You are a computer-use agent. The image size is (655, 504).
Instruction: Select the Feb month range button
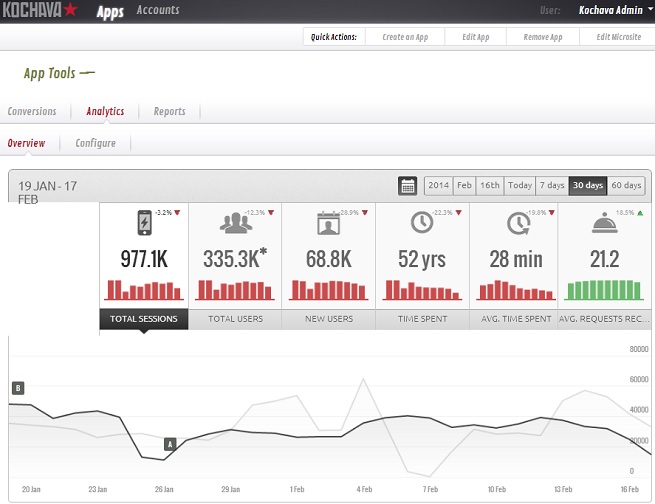tap(464, 185)
